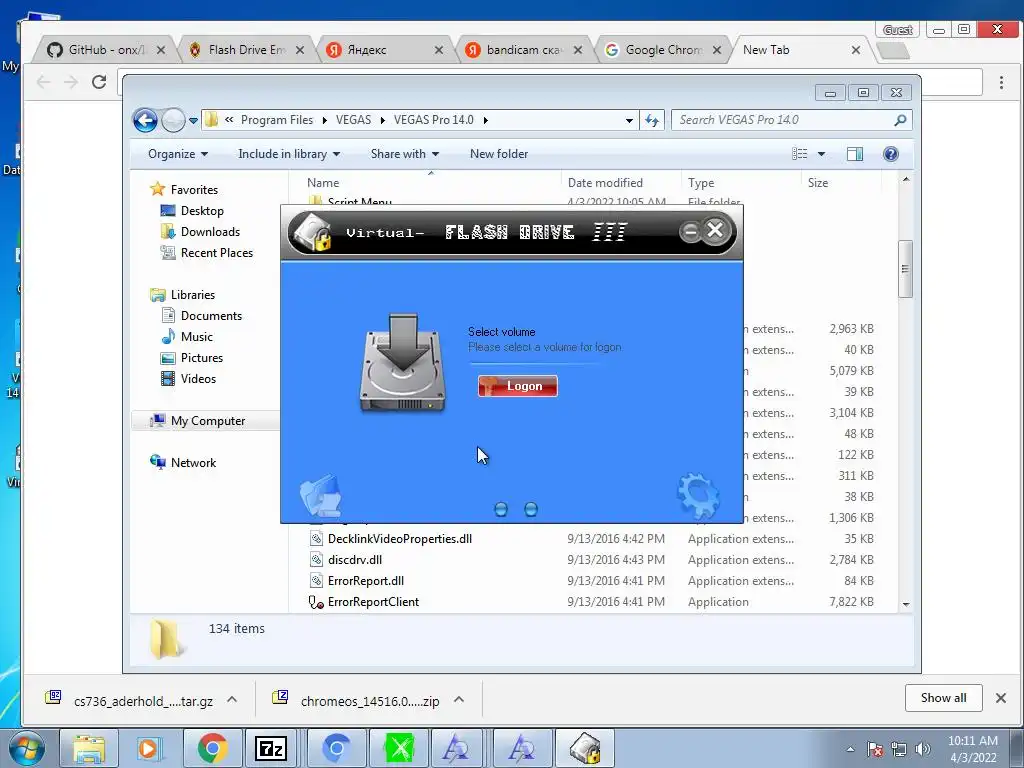Reload the Chrome page

tap(99, 82)
